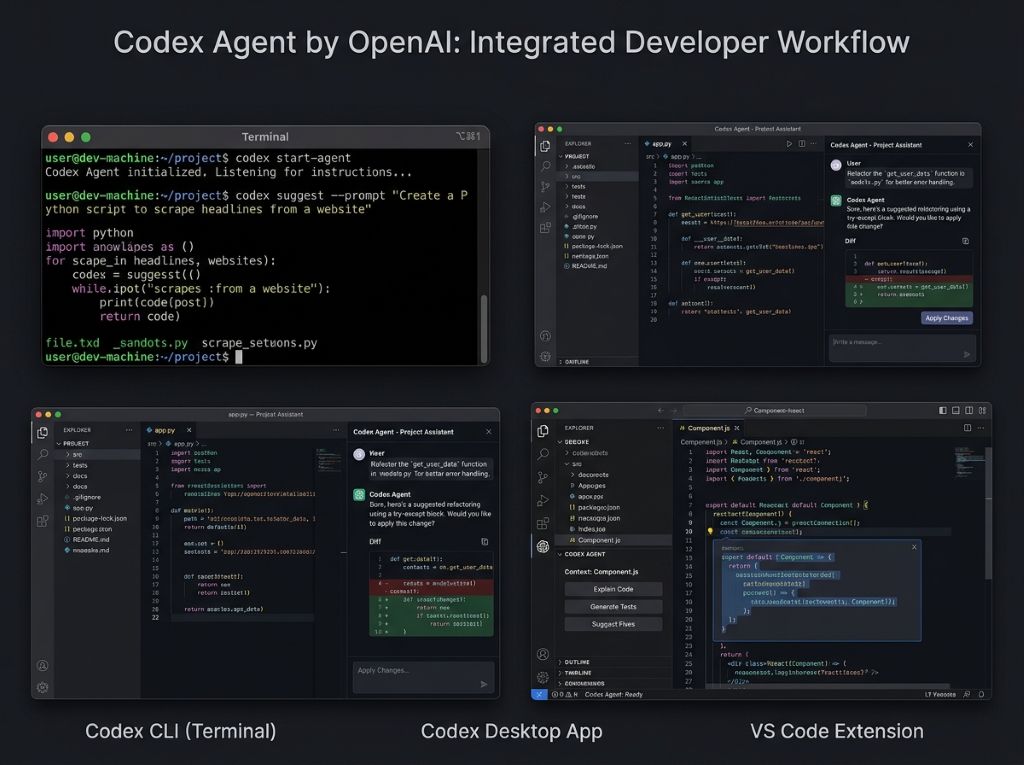Copy the diff in the bottom-left Codex Agent panel

point(485,542)
